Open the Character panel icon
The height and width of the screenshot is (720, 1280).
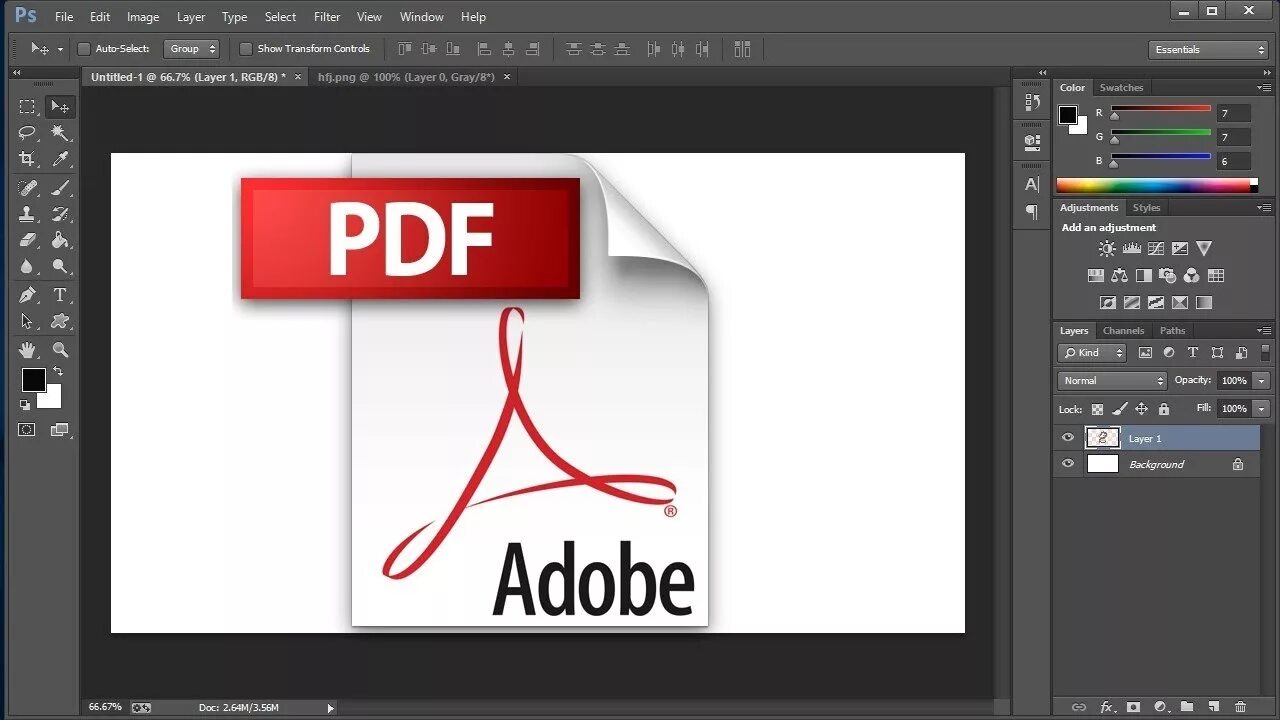[1032, 184]
